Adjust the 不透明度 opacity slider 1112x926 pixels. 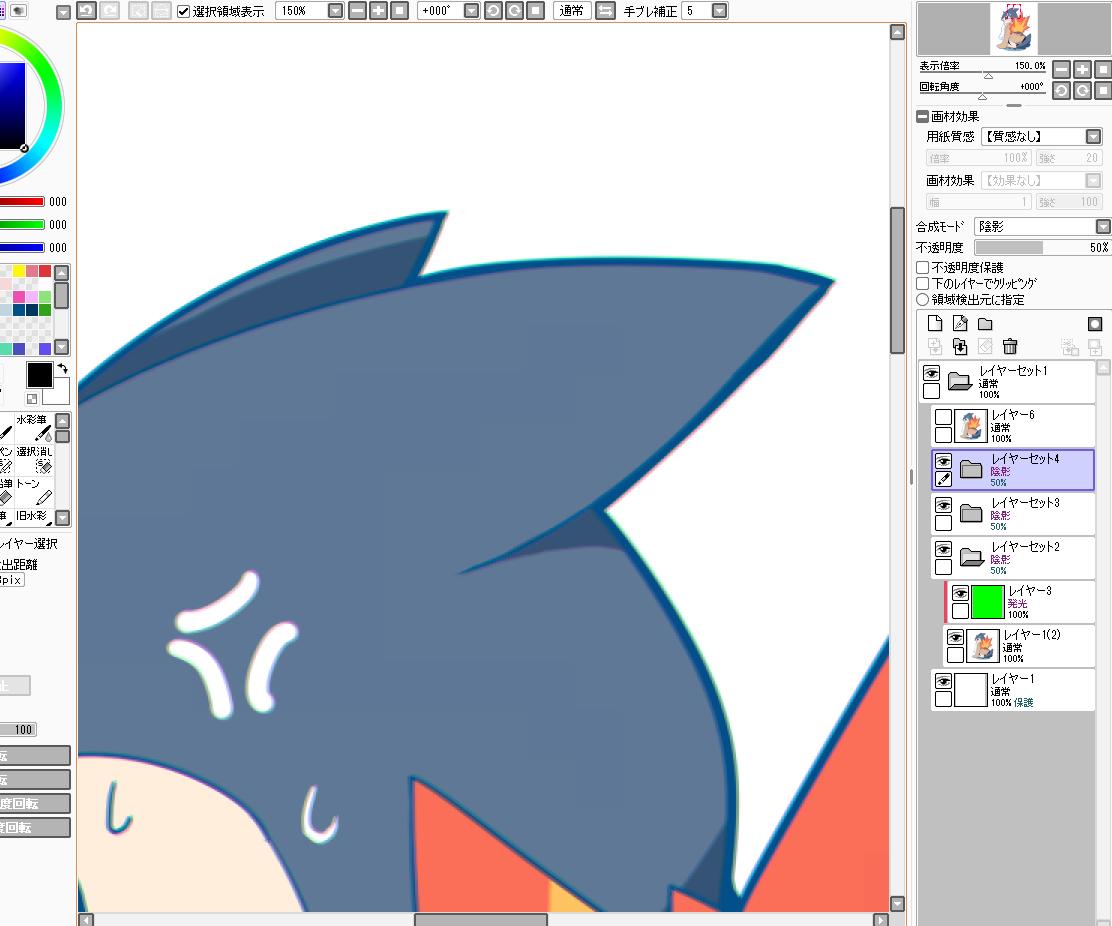[1042, 247]
